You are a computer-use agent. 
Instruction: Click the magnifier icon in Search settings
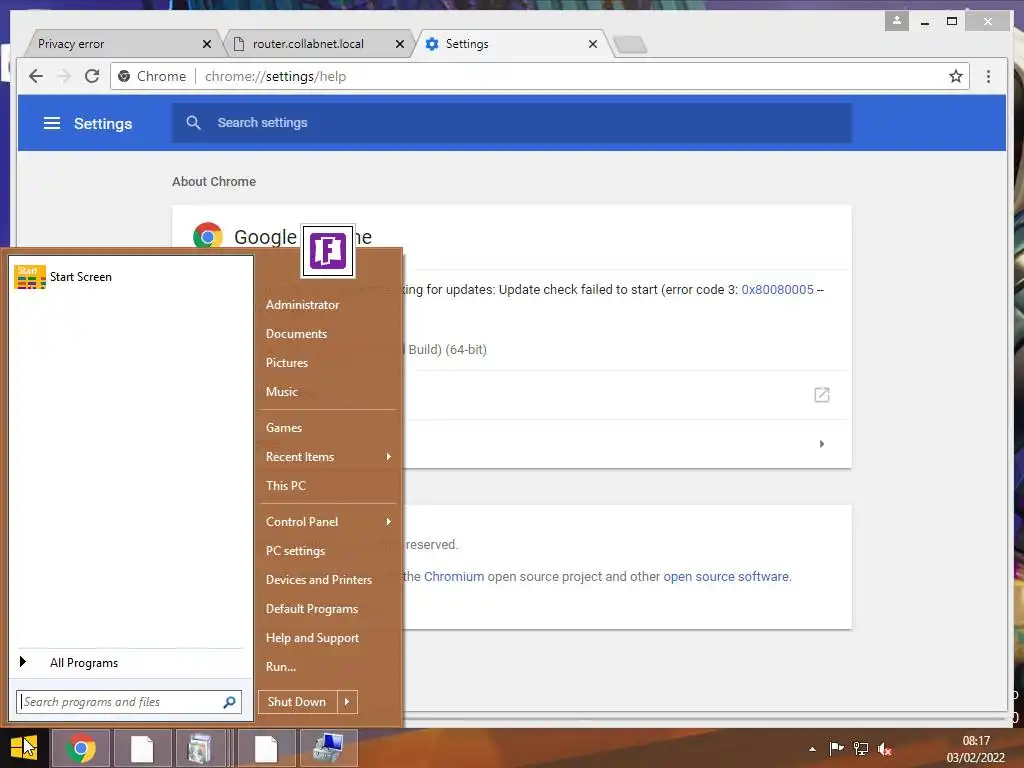point(193,123)
